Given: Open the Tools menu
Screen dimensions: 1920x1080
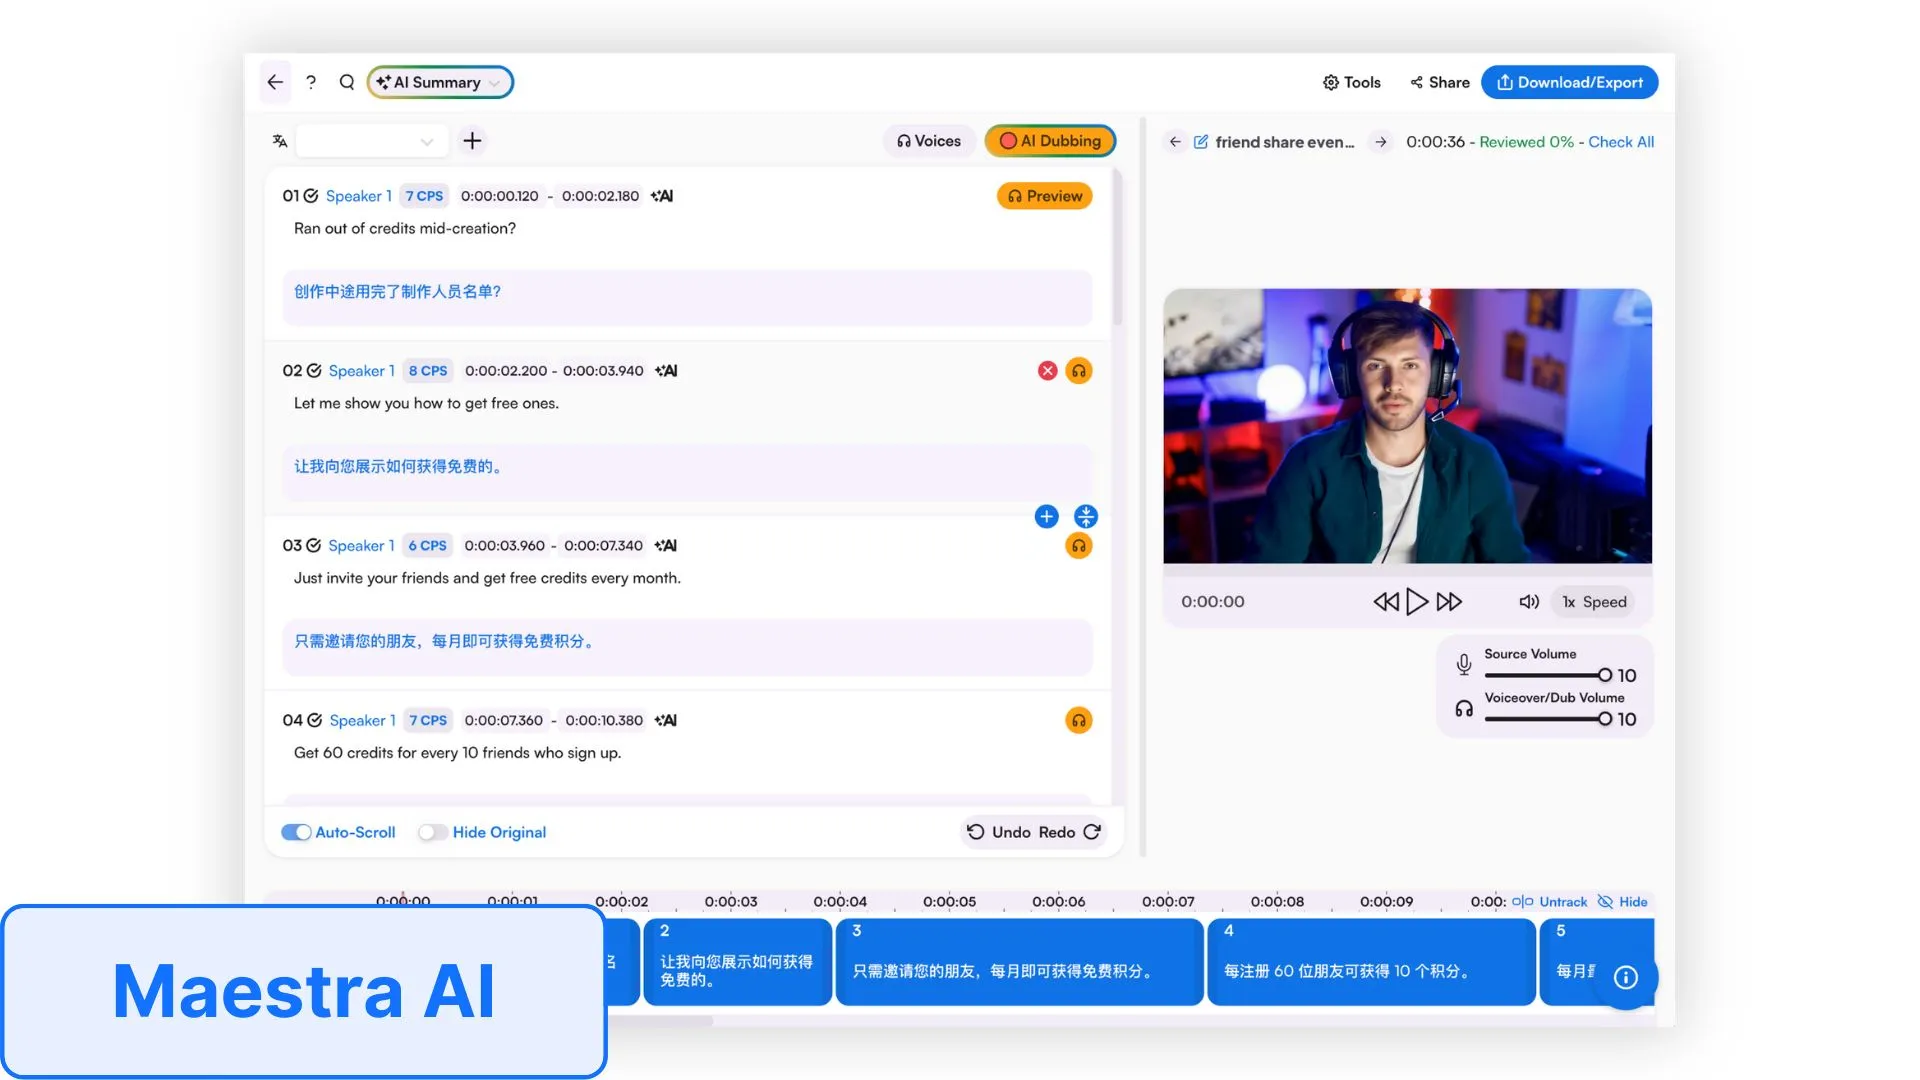Looking at the screenshot, I should [x=1351, y=82].
